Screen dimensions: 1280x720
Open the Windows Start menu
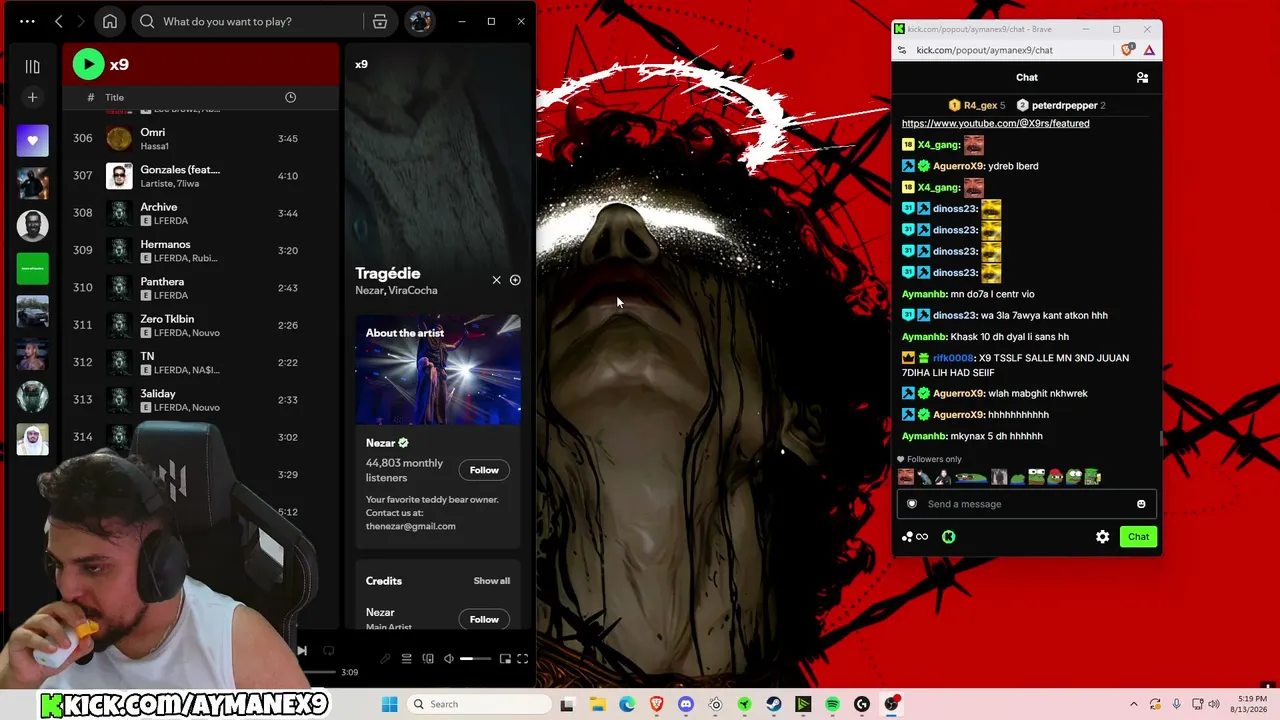[390, 704]
